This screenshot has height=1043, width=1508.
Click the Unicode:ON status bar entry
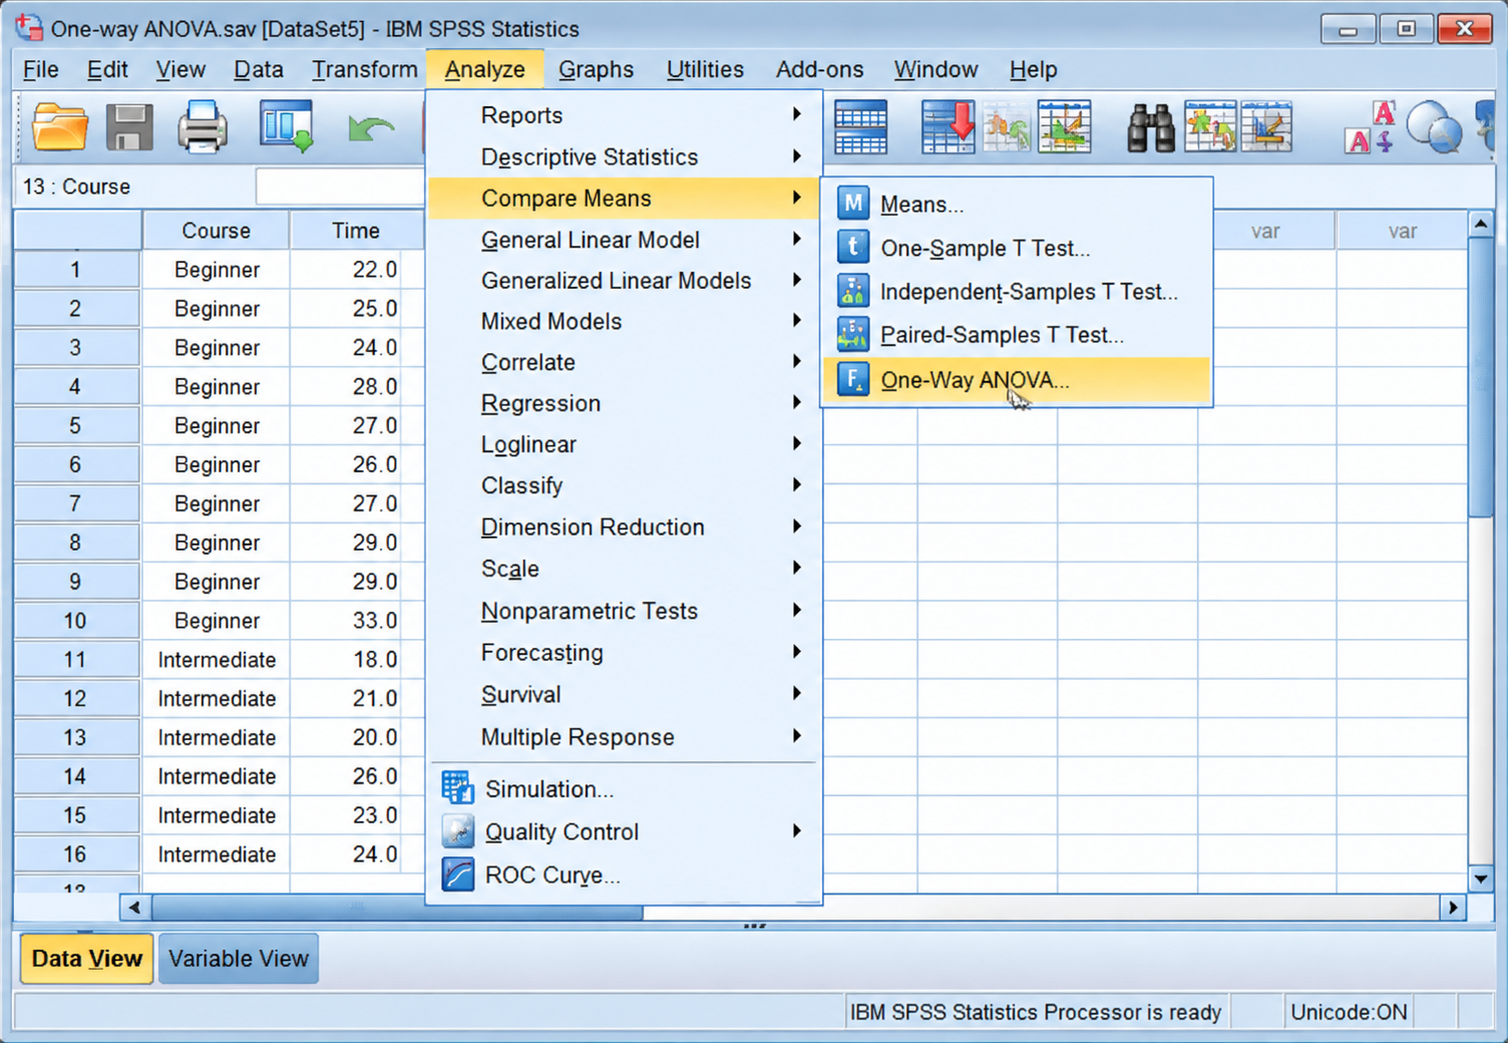(1349, 1012)
